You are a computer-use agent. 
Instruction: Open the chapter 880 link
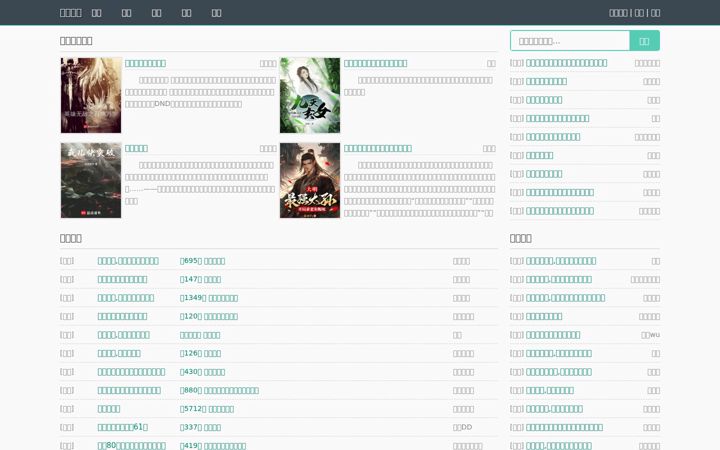[x=219, y=390]
